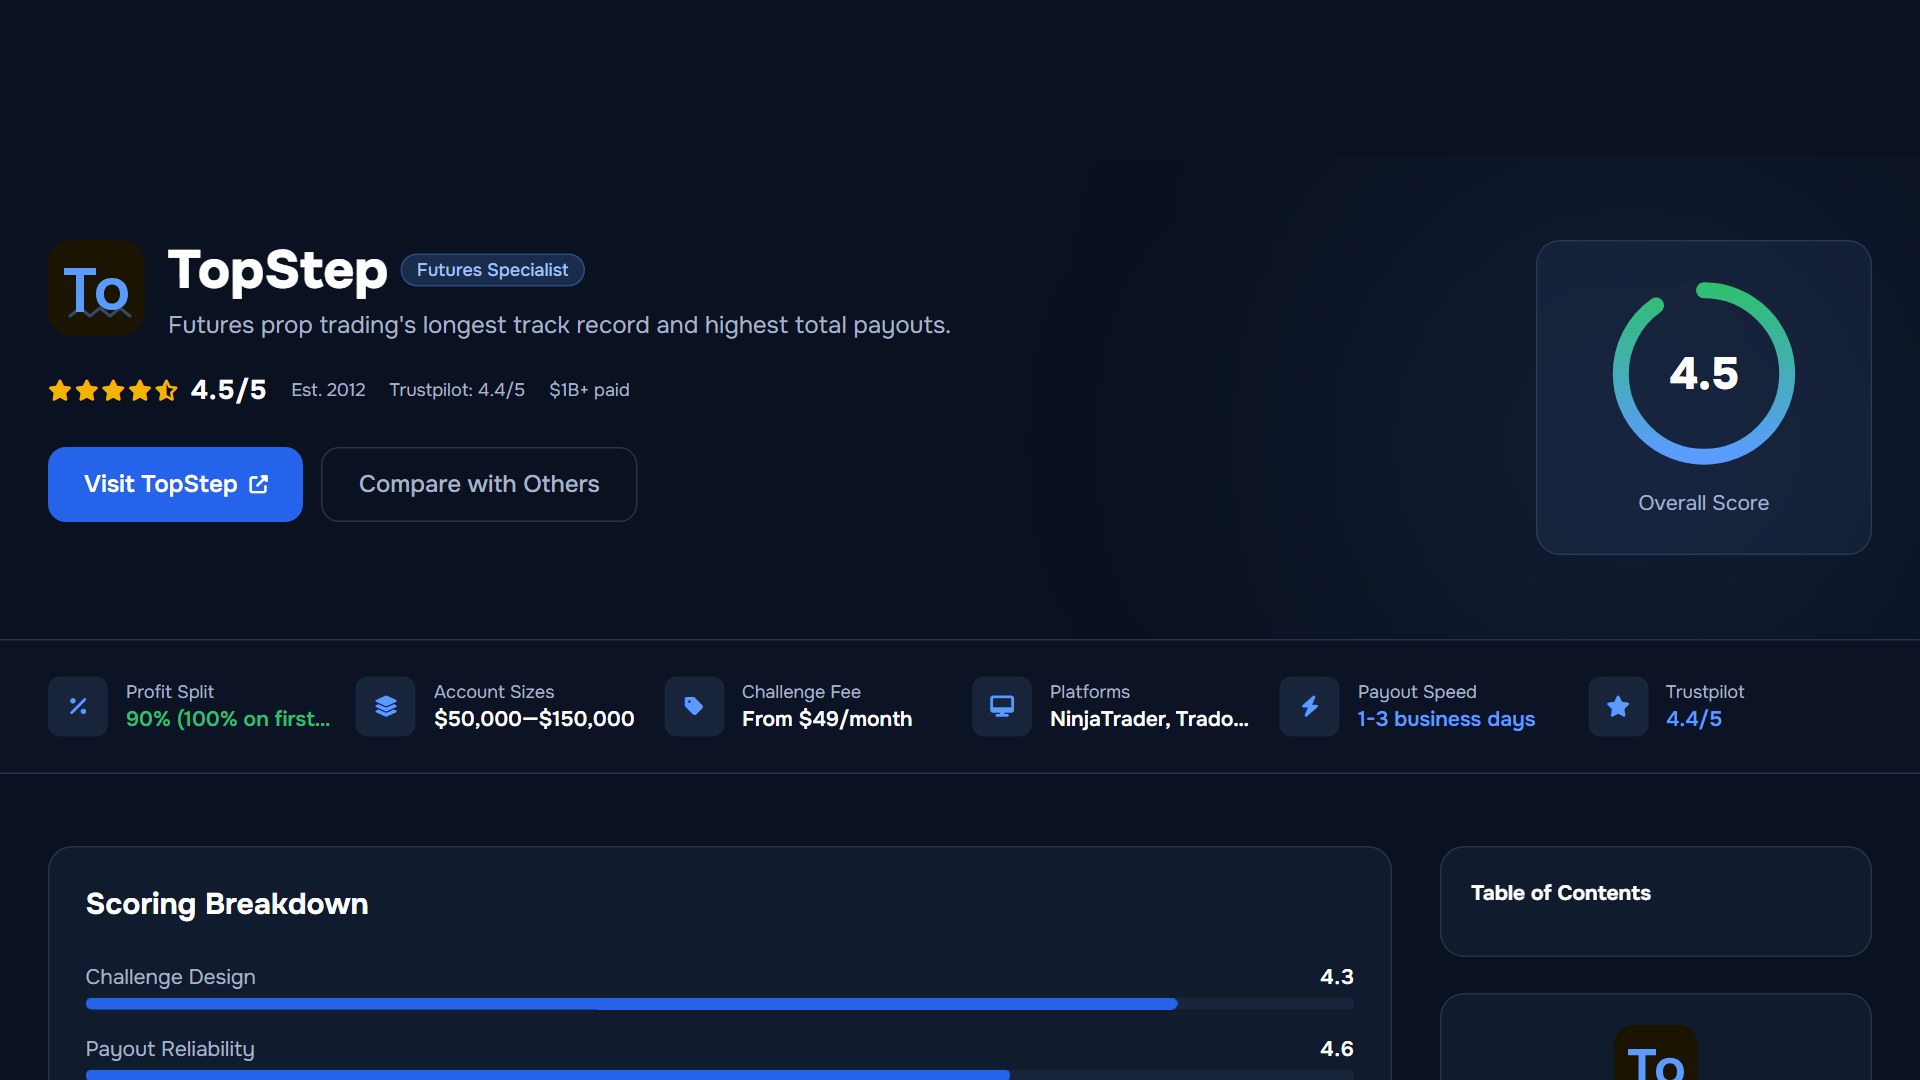
Task: Click the '4.5/5' rating text
Action: click(229, 390)
